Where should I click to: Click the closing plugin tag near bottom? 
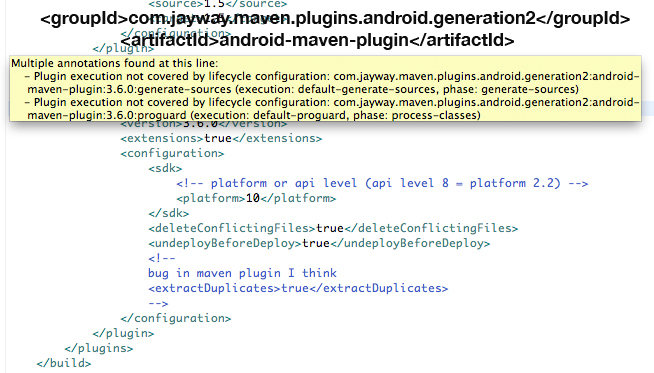tap(123, 333)
